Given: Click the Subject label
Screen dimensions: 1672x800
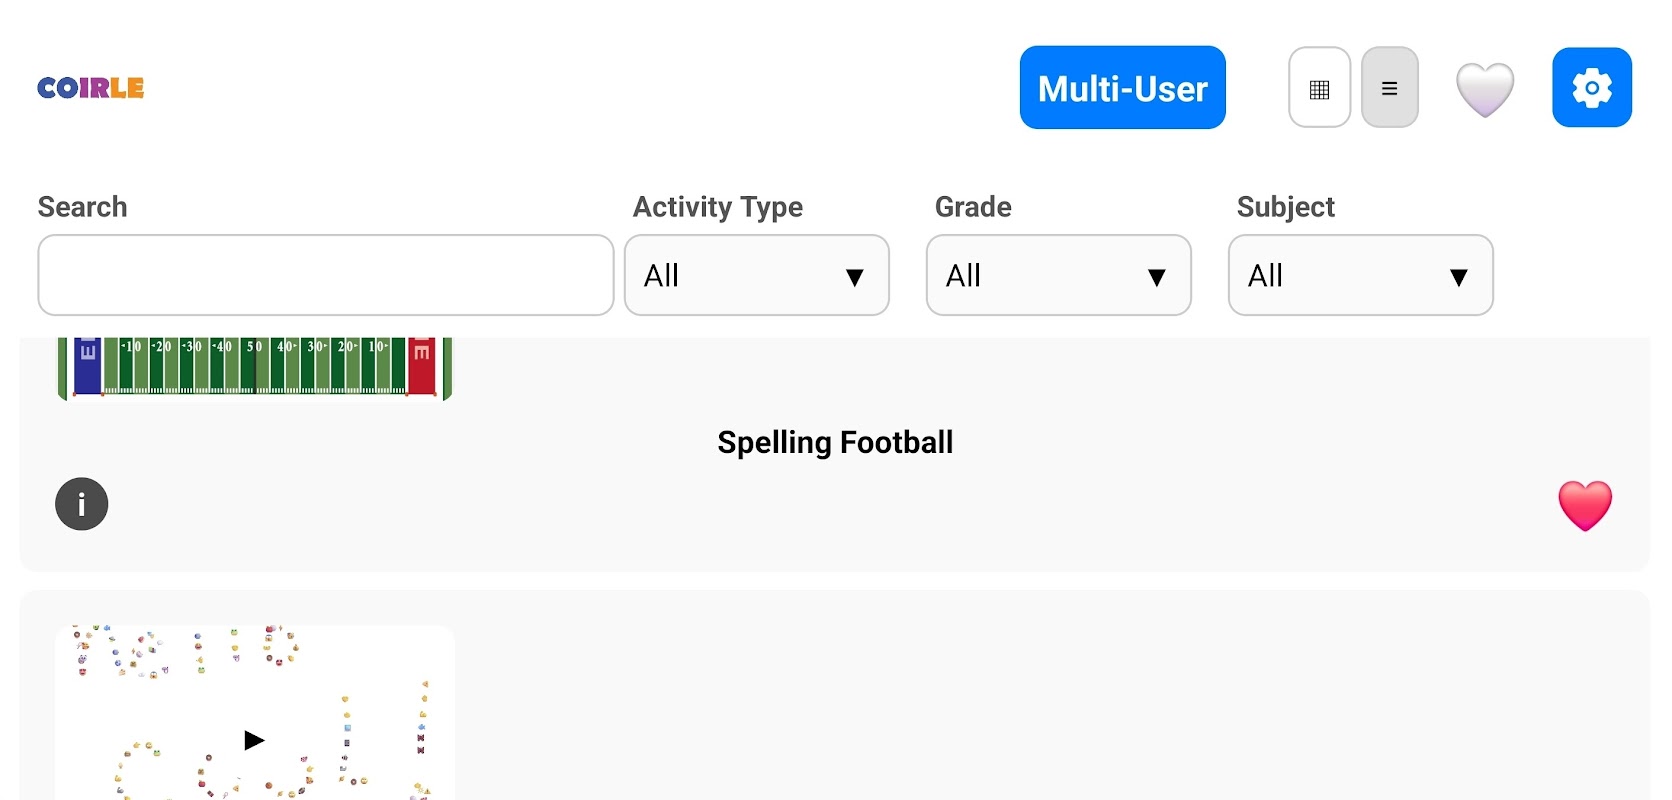Looking at the screenshot, I should point(1285,207).
